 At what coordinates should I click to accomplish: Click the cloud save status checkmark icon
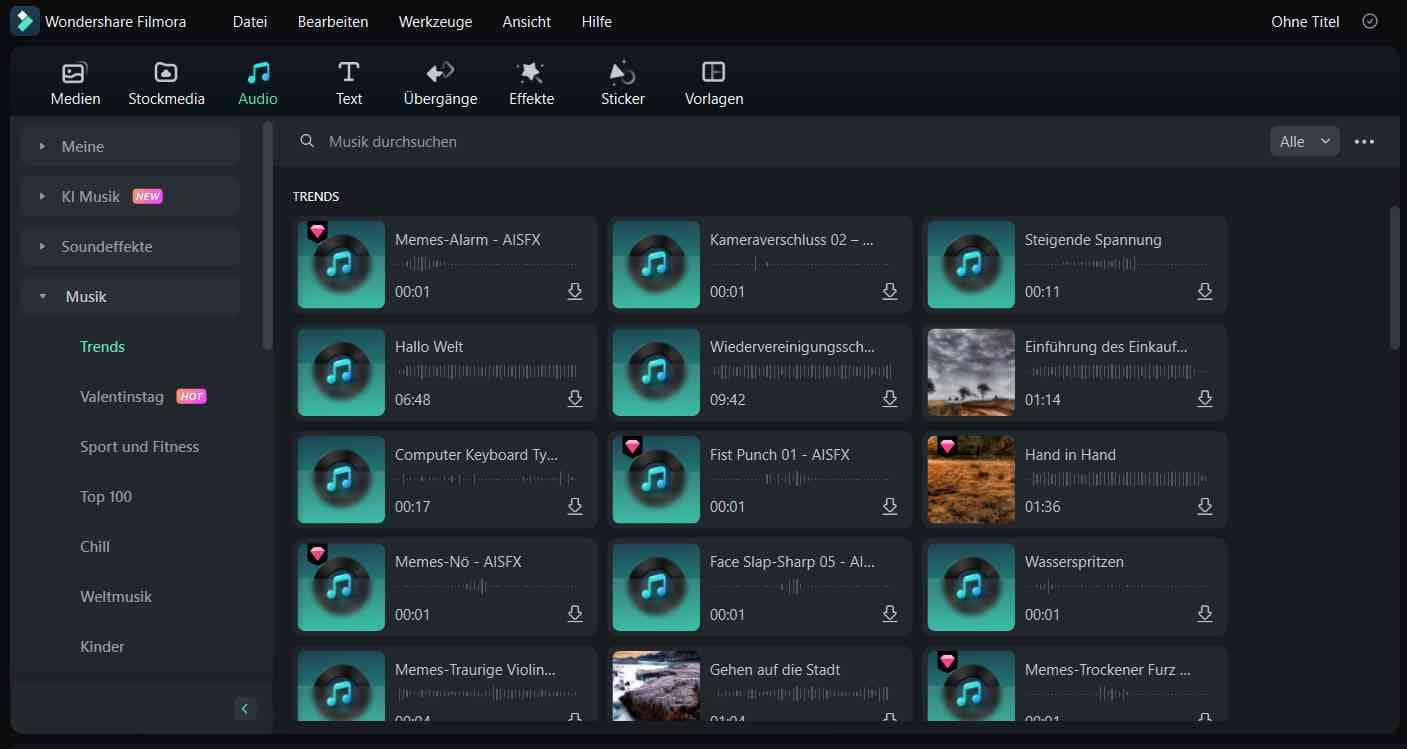[x=1370, y=21]
